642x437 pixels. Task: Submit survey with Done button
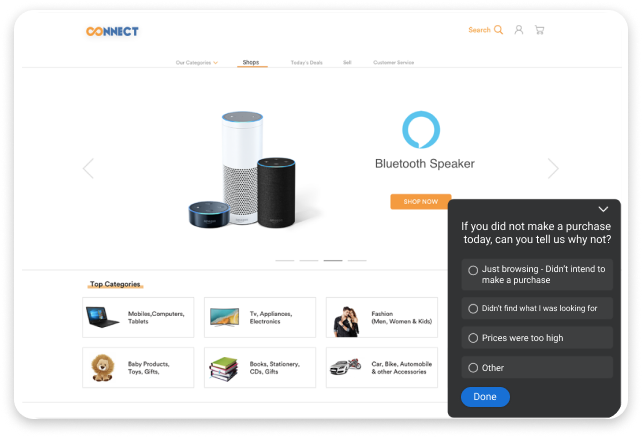point(485,397)
